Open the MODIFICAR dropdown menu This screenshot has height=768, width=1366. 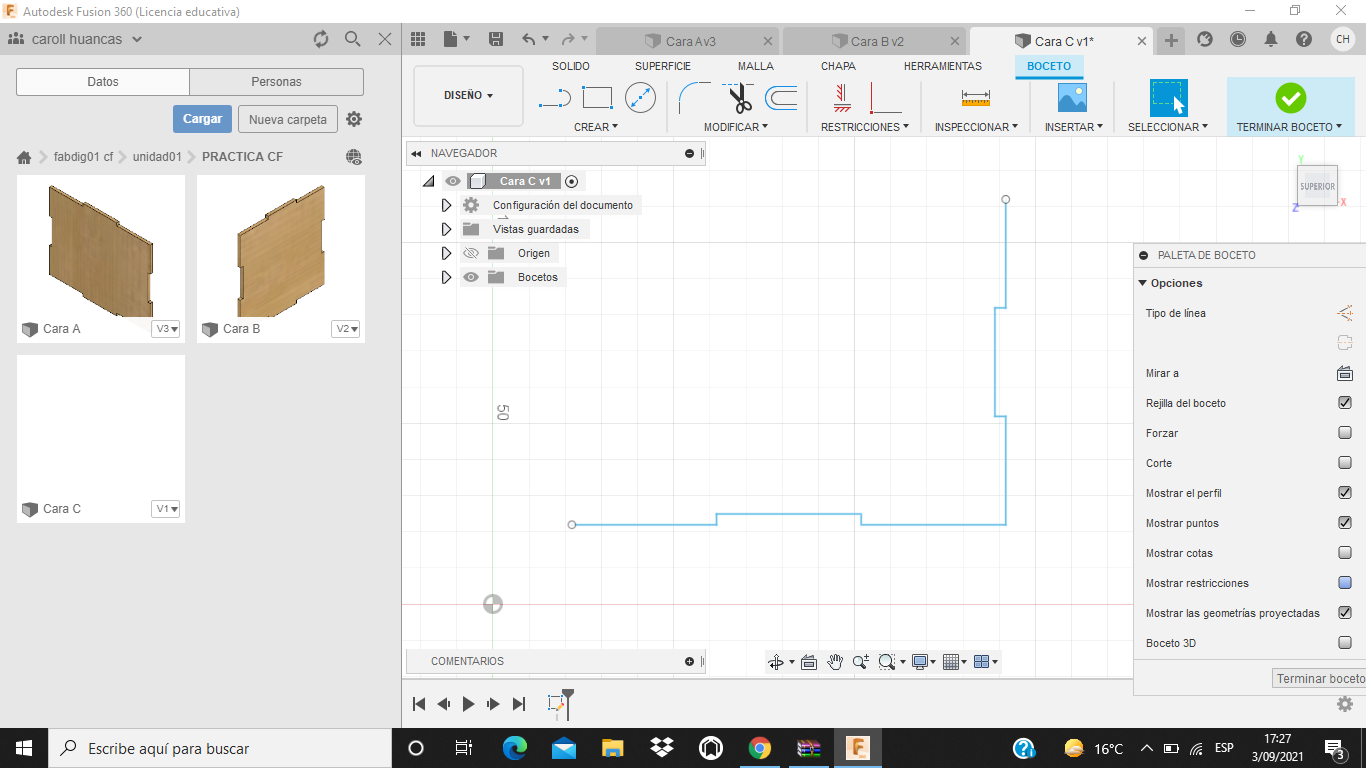coord(736,127)
